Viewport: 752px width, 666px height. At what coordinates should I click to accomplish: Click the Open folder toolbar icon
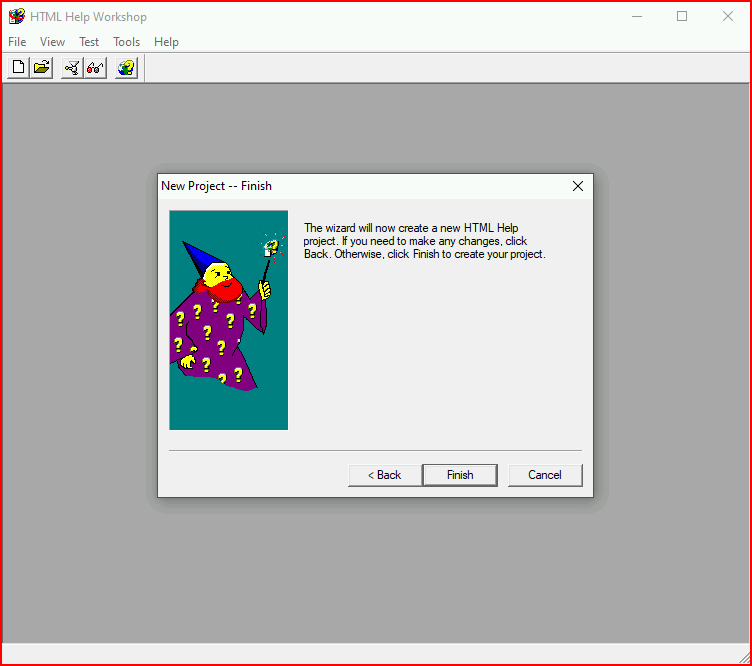click(42, 68)
